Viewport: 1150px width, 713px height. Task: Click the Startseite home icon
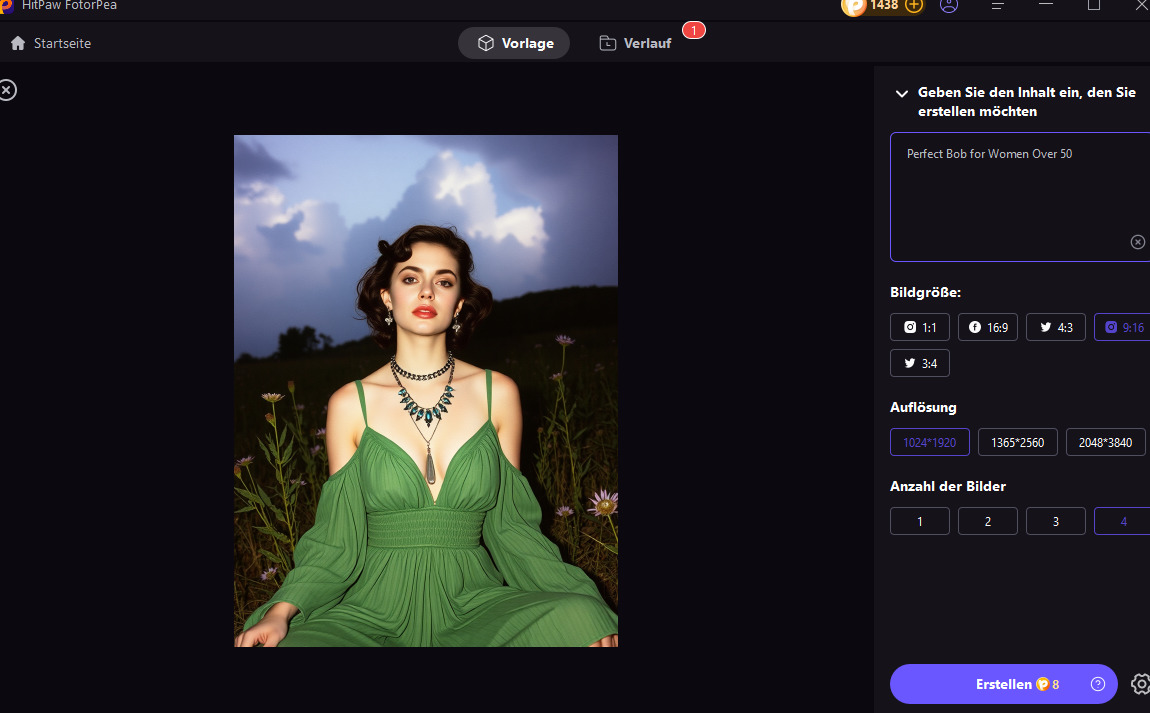pos(18,43)
